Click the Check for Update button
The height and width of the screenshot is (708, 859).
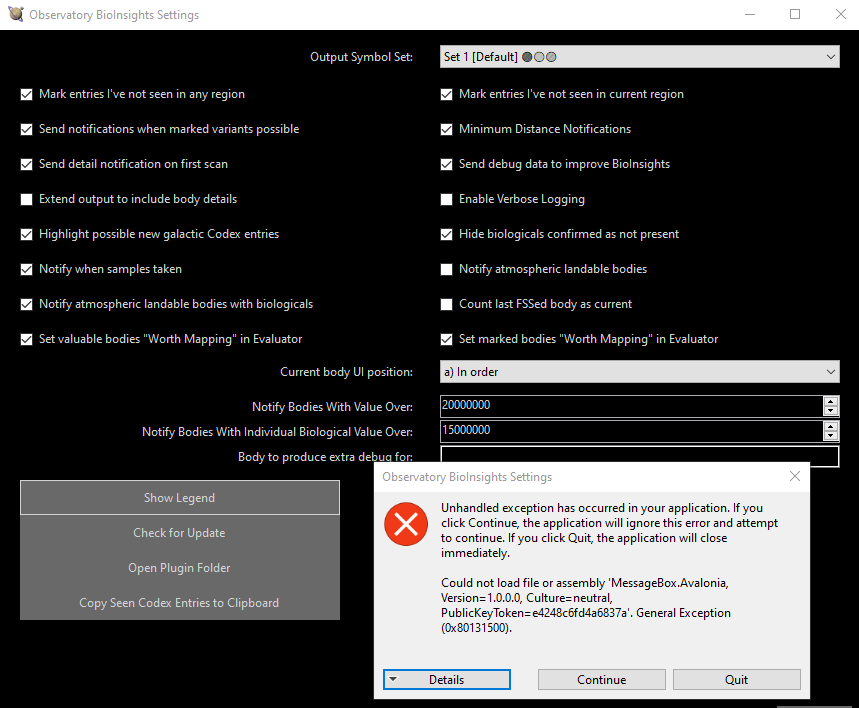180,533
